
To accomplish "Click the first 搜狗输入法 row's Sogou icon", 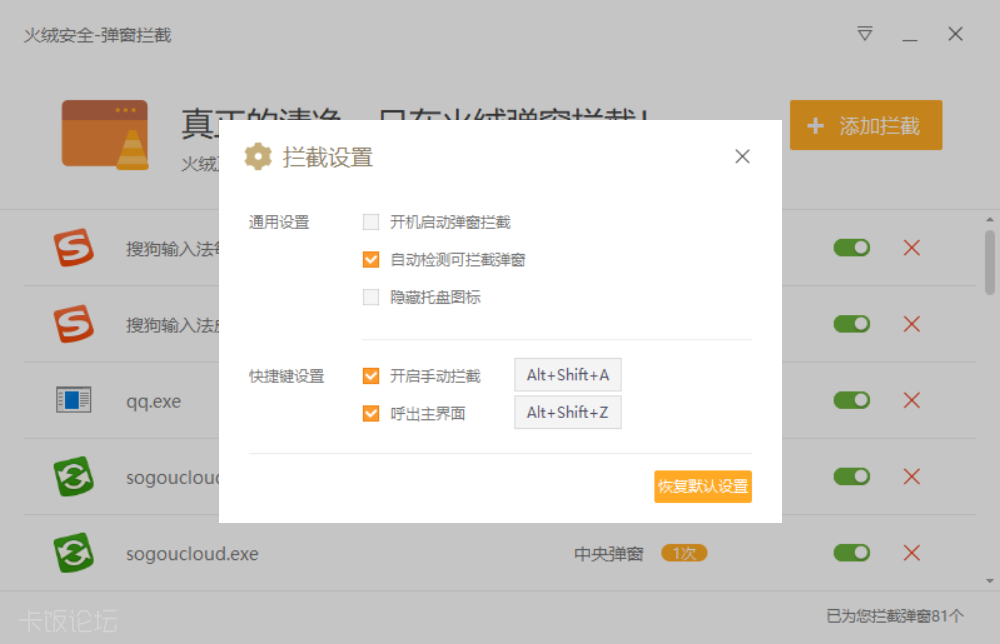I will point(73,247).
